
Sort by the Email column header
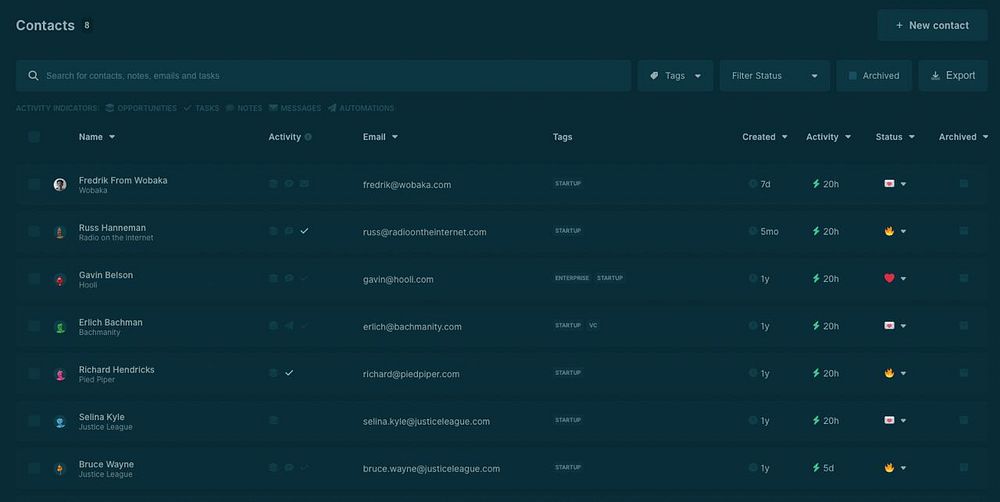(380, 137)
